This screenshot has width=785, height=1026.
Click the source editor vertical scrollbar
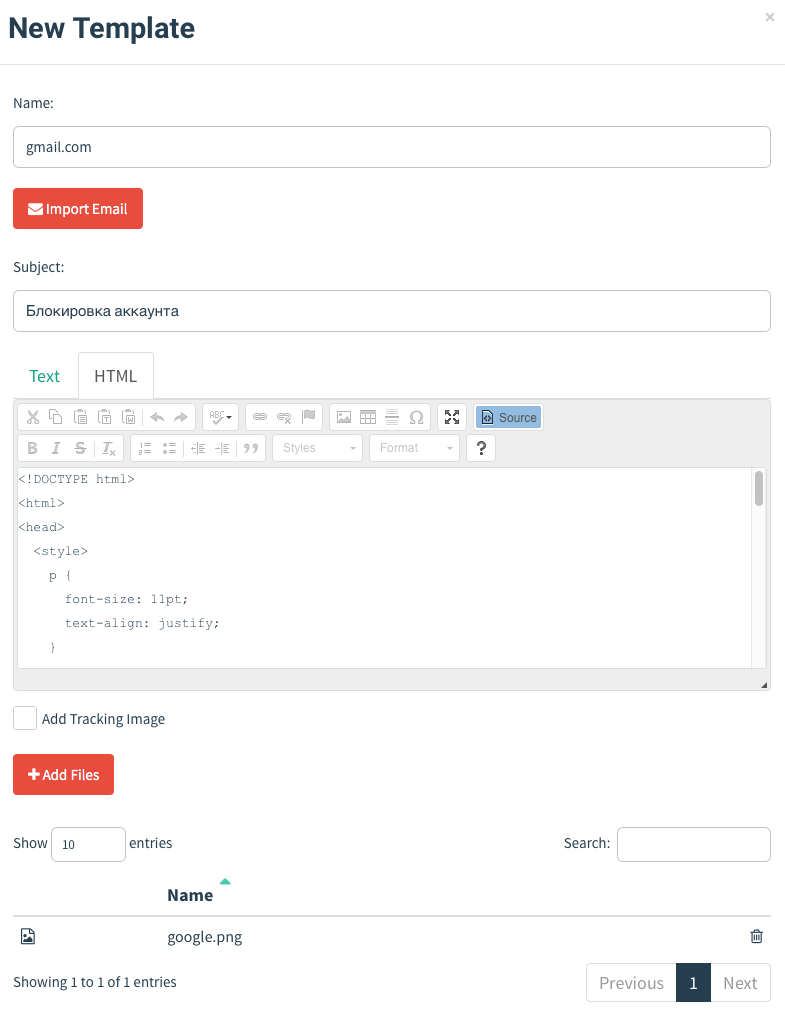click(759, 568)
